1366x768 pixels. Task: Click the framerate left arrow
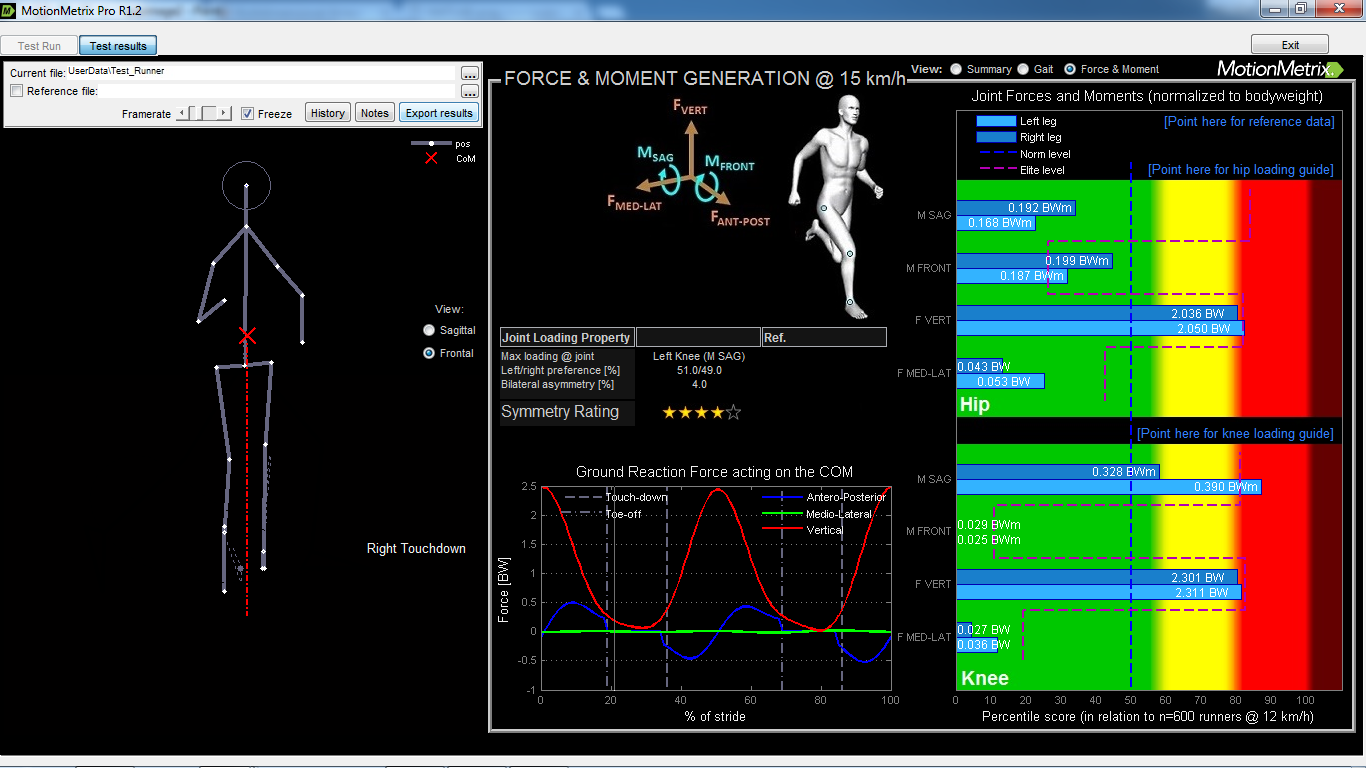click(x=183, y=113)
